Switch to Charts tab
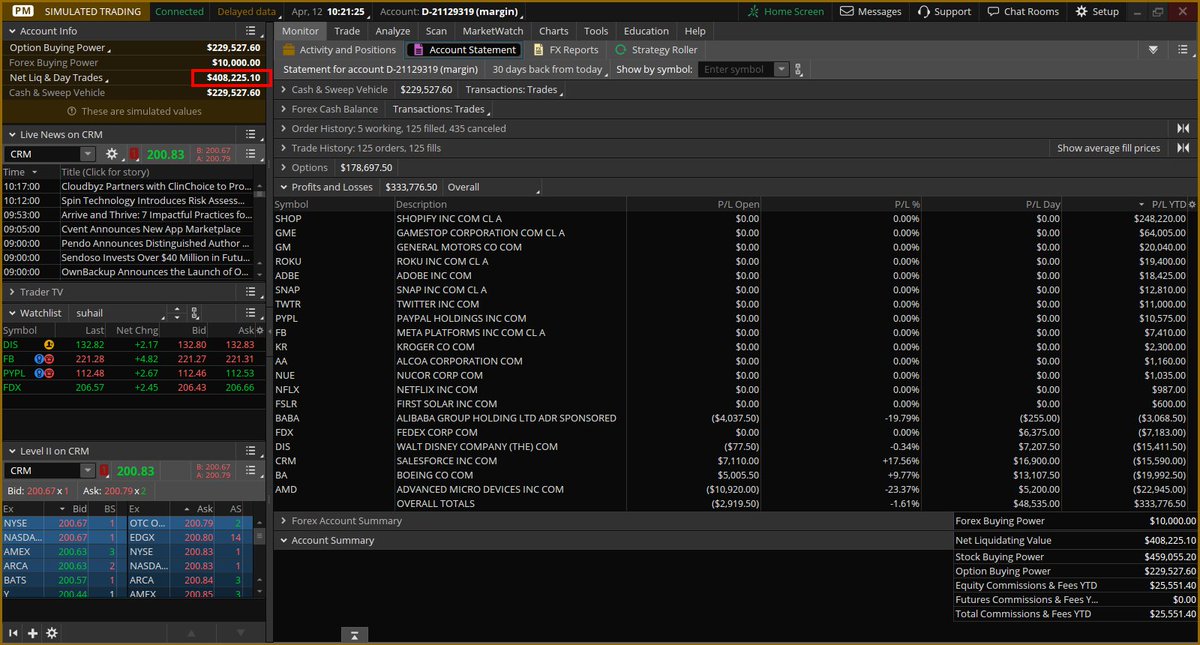The width and height of the screenshot is (1200, 645). pos(553,31)
